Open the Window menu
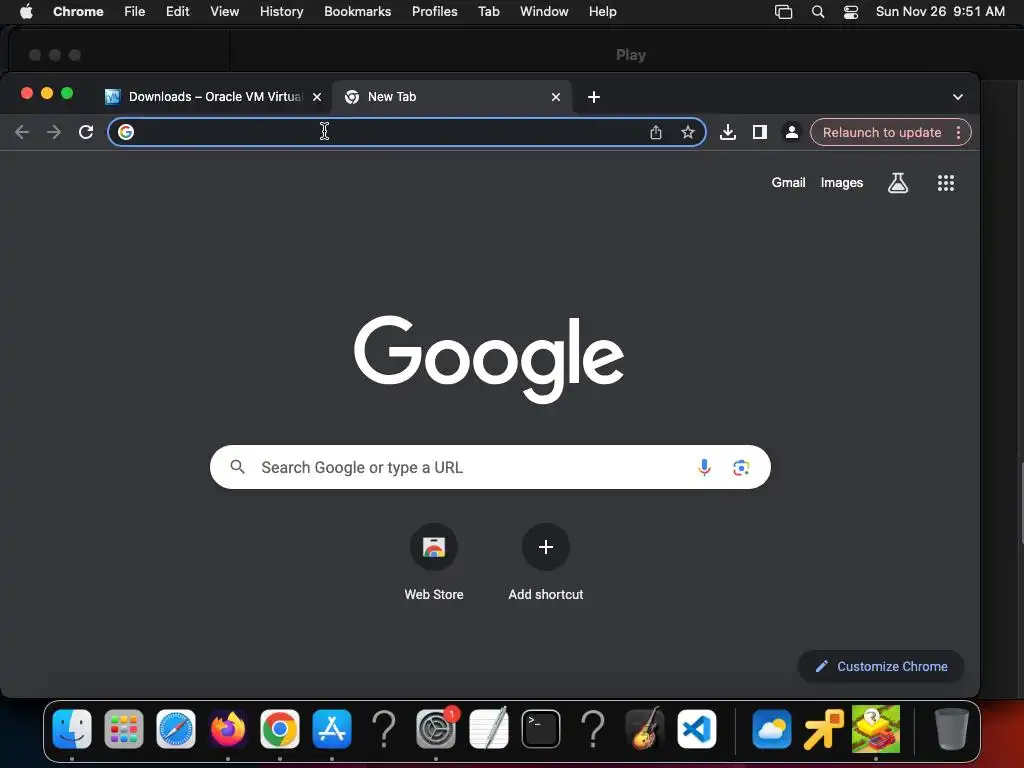 tap(544, 12)
